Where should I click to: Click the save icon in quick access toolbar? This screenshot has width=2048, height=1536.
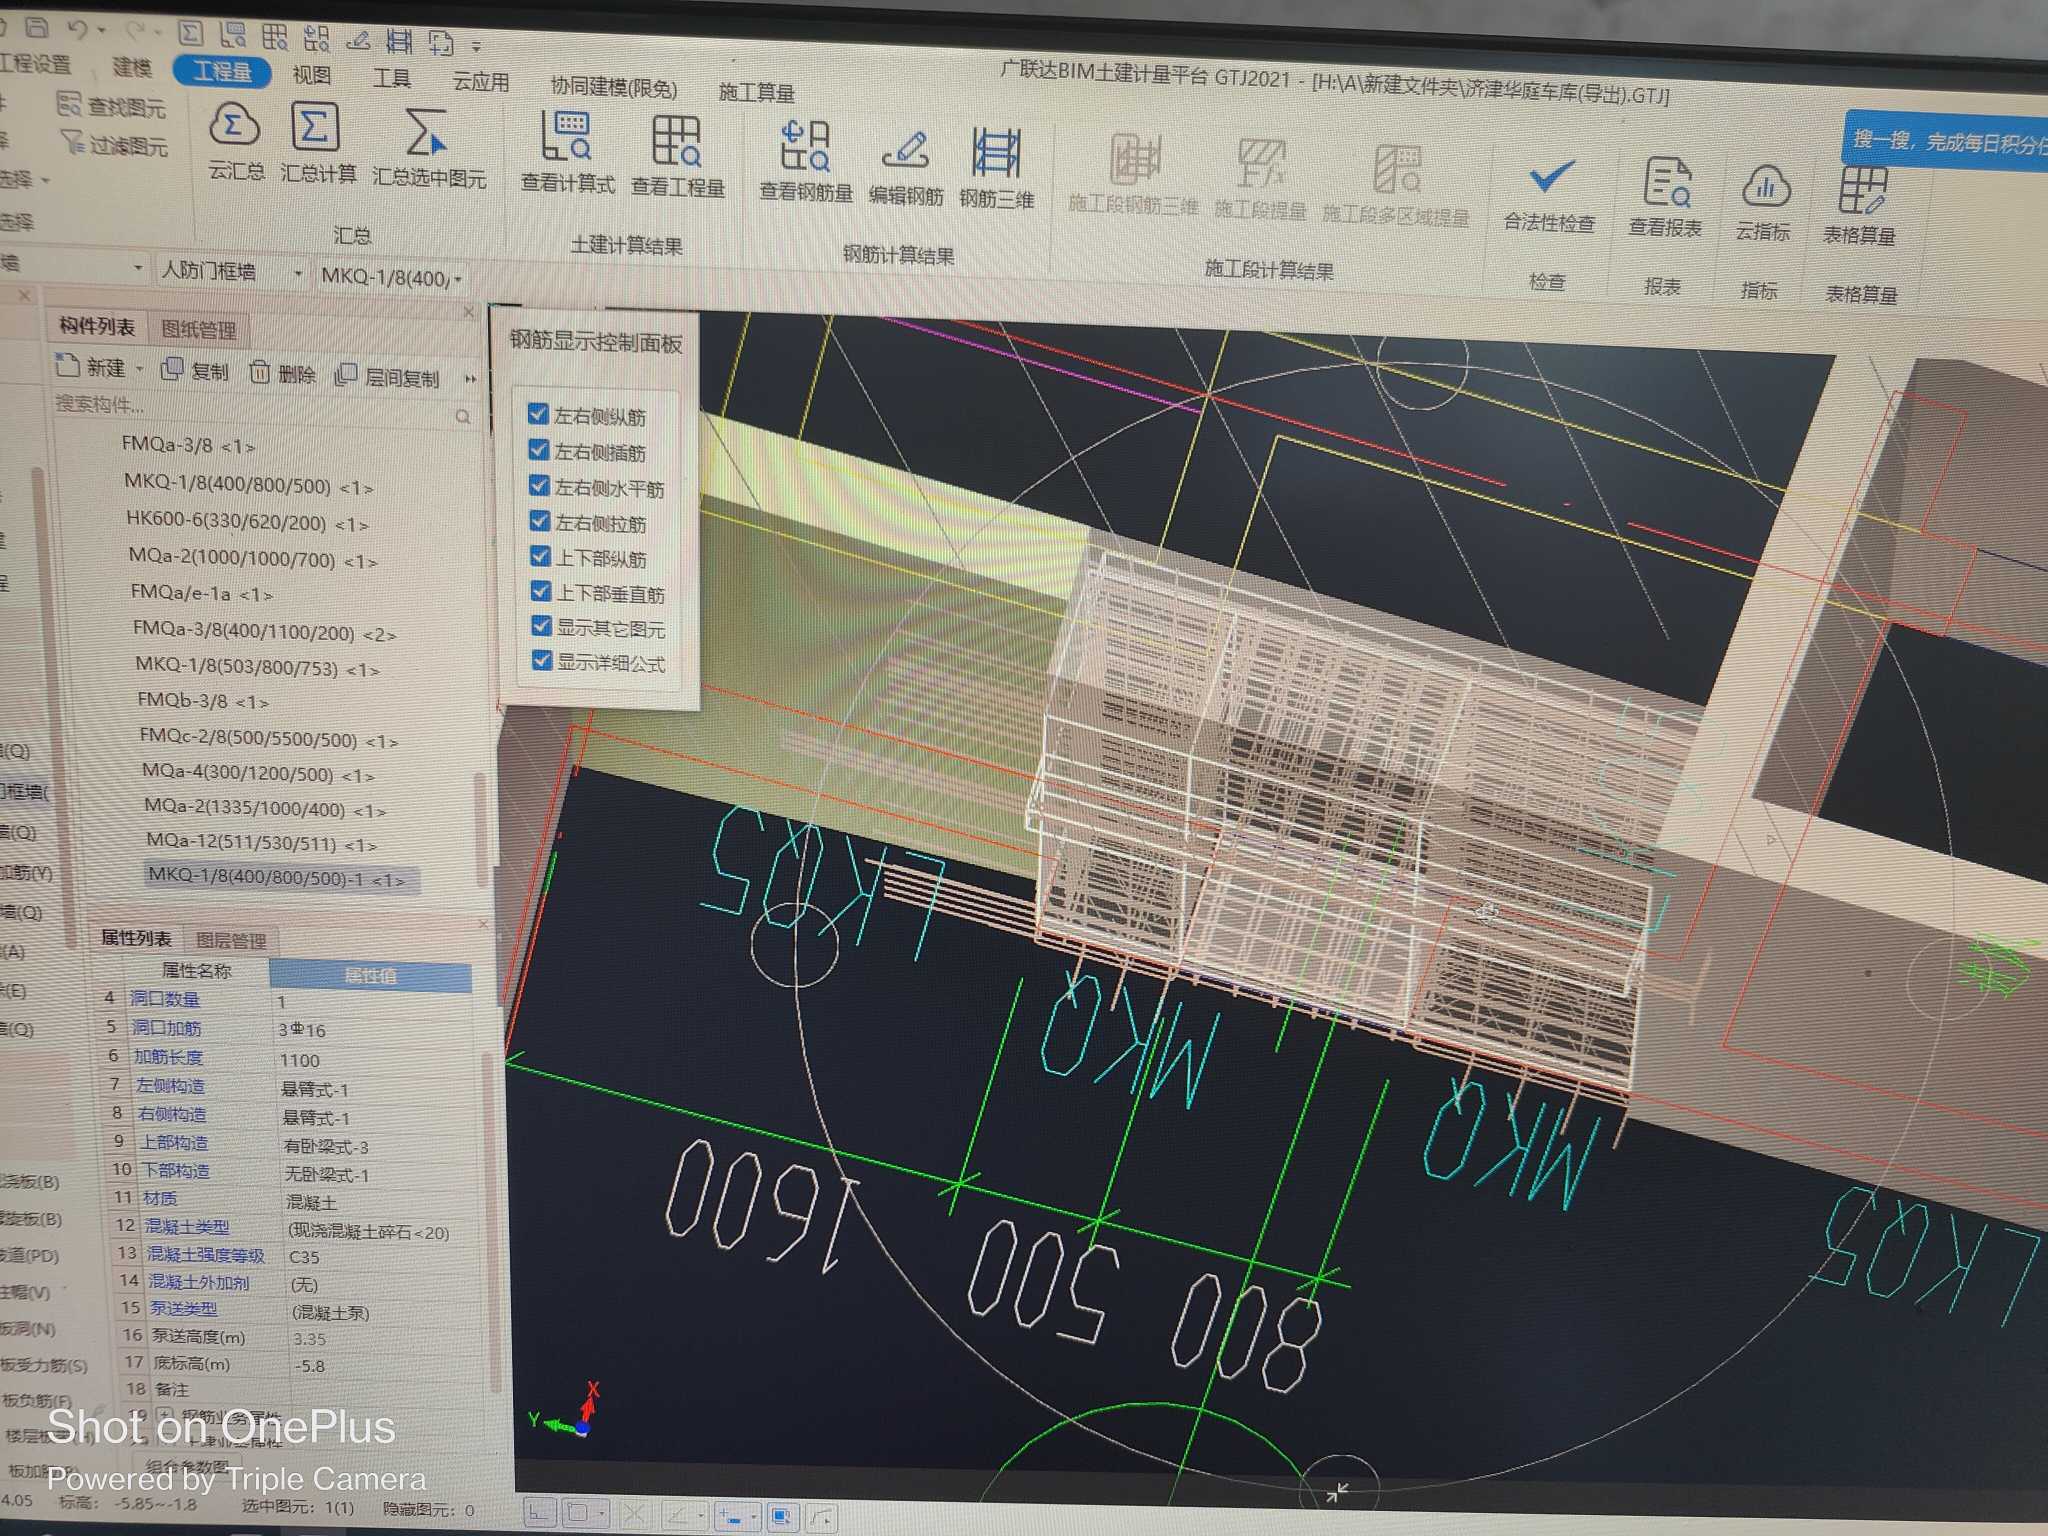click(37, 27)
